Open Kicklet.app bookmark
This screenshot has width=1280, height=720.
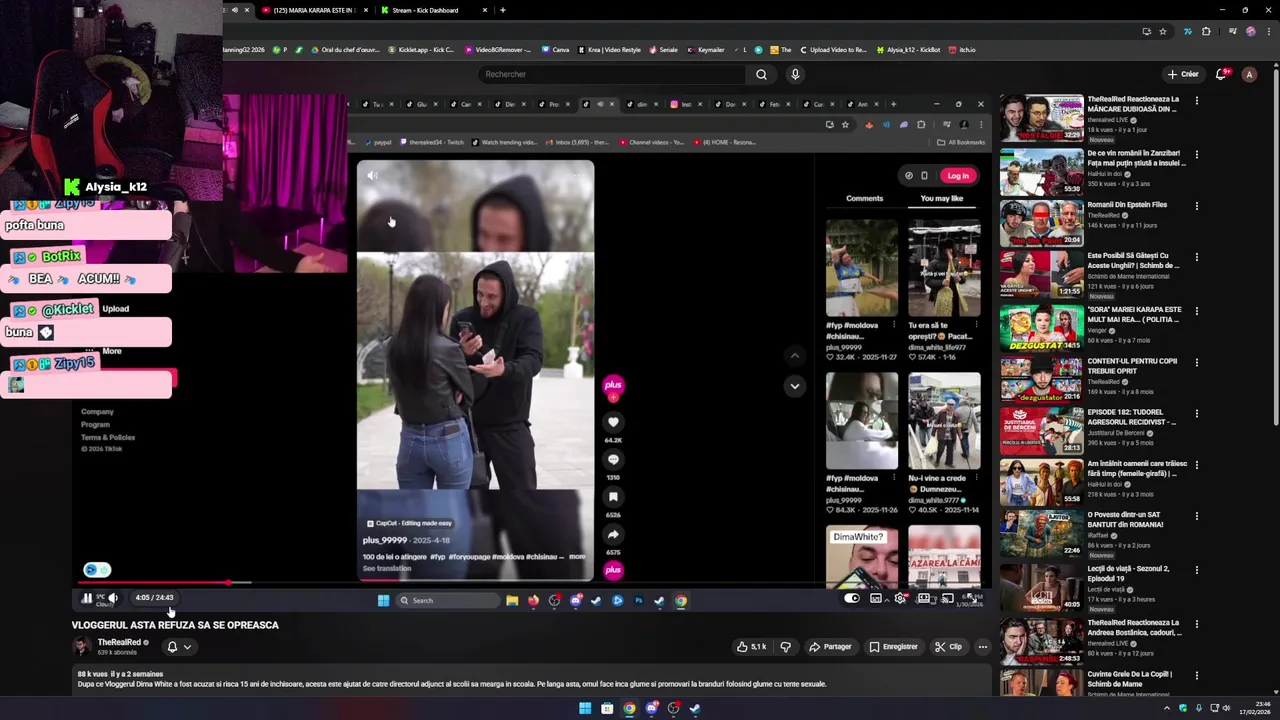coord(420,49)
